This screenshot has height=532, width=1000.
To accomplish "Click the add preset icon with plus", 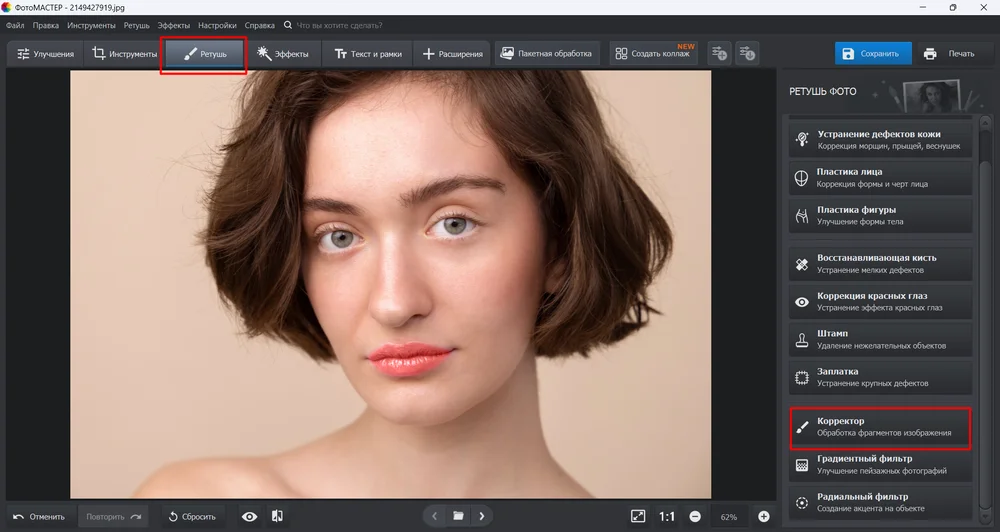I will point(719,54).
